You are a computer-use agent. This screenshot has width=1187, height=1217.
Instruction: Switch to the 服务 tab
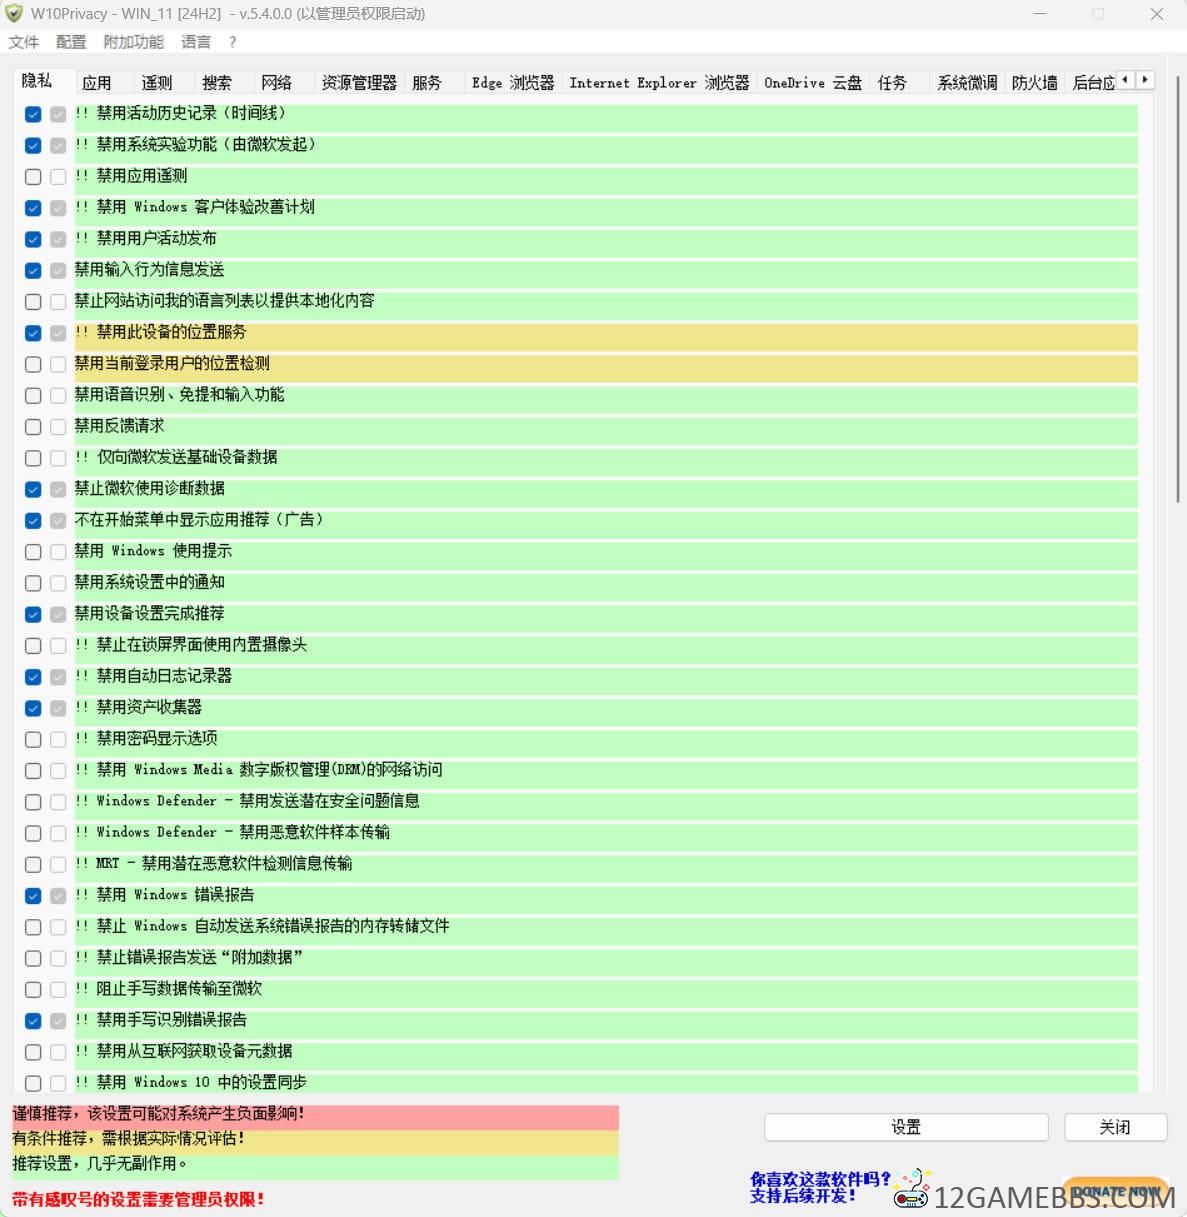click(427, 83)
